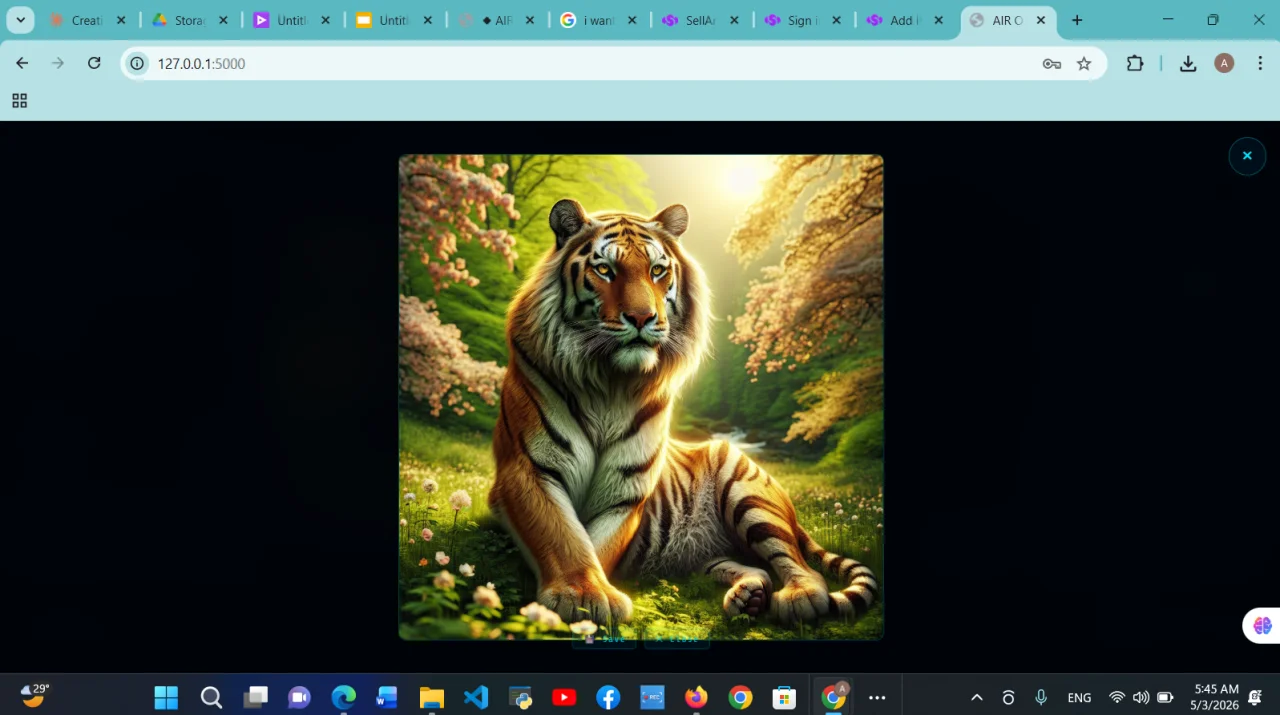Switch to the "Sign i" tab

[x=803, y=20]
